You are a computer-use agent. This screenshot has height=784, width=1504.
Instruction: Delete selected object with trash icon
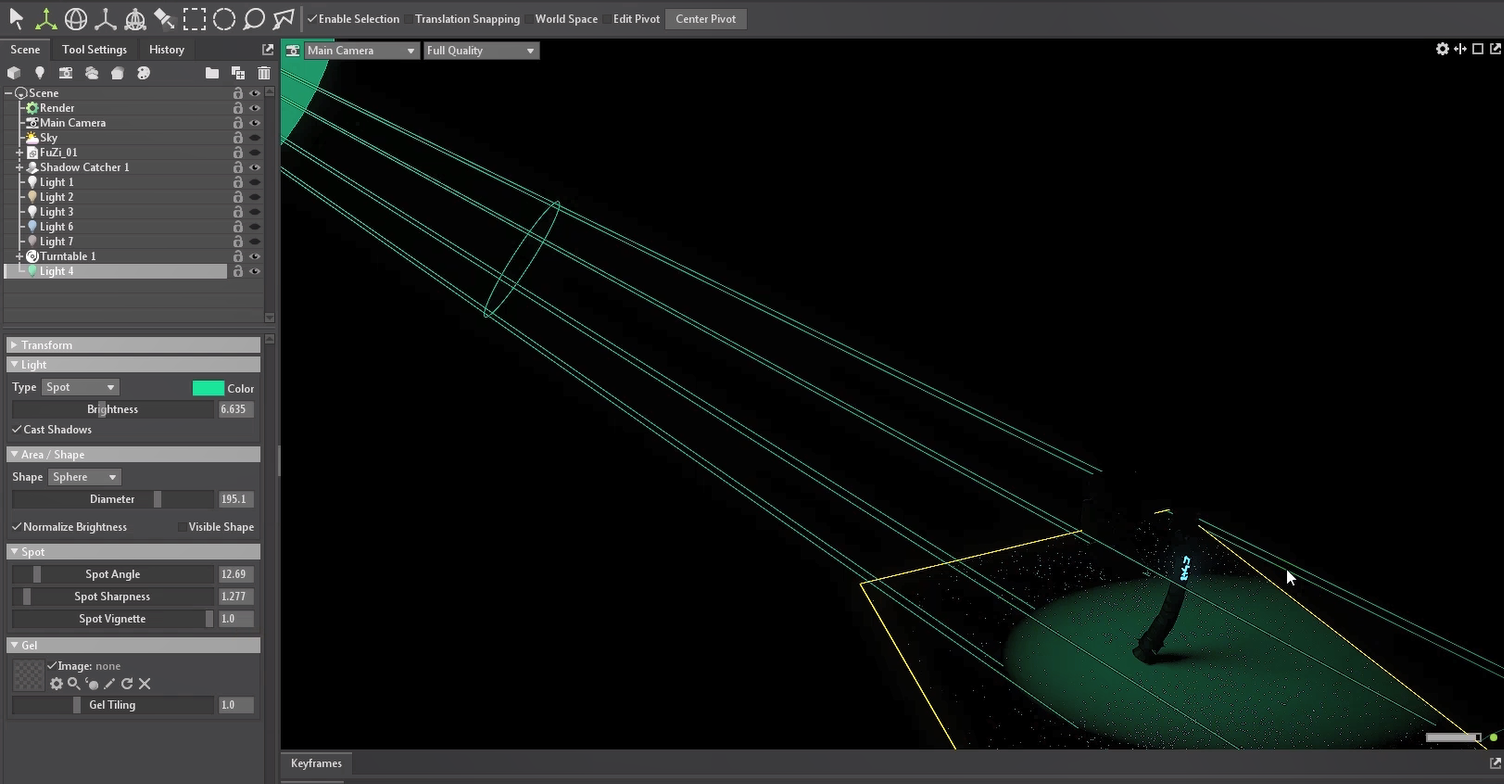[264, 73]
